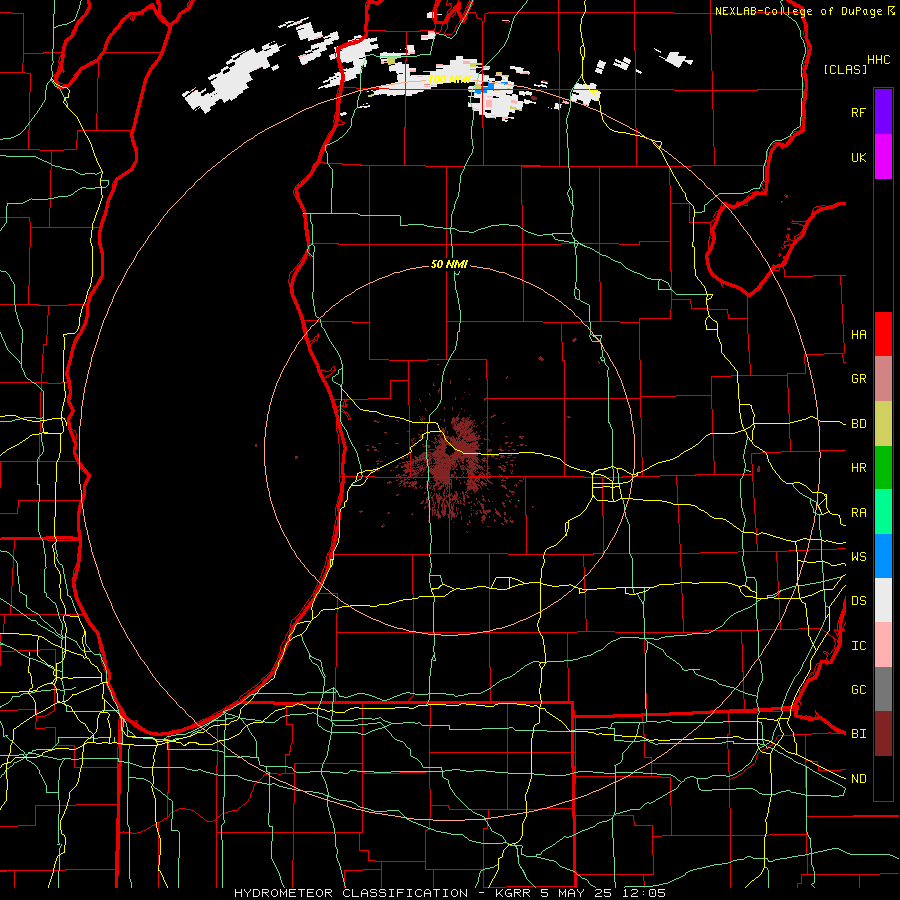Click the brown BI legend swatch
The height and width of the screenshot is (900, 900).
[883, 734]
